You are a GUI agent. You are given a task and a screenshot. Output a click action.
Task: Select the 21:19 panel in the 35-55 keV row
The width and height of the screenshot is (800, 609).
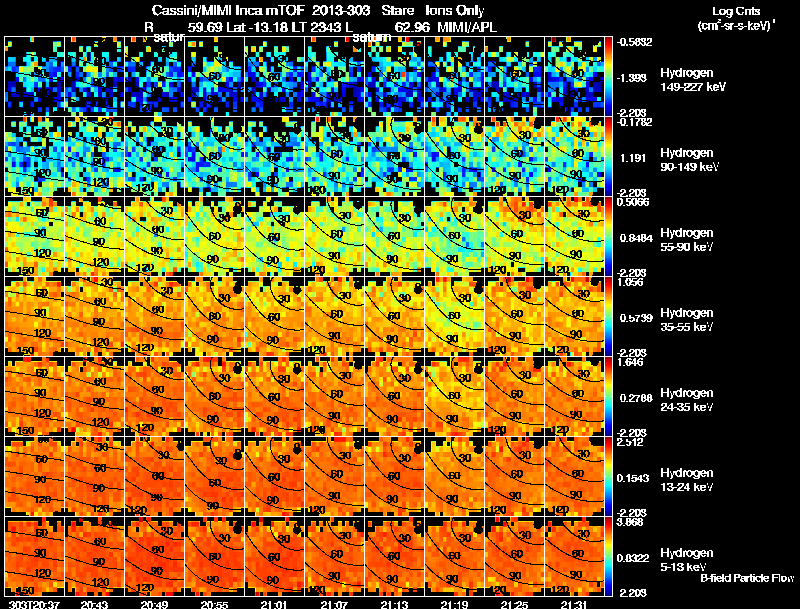[455, 317]
